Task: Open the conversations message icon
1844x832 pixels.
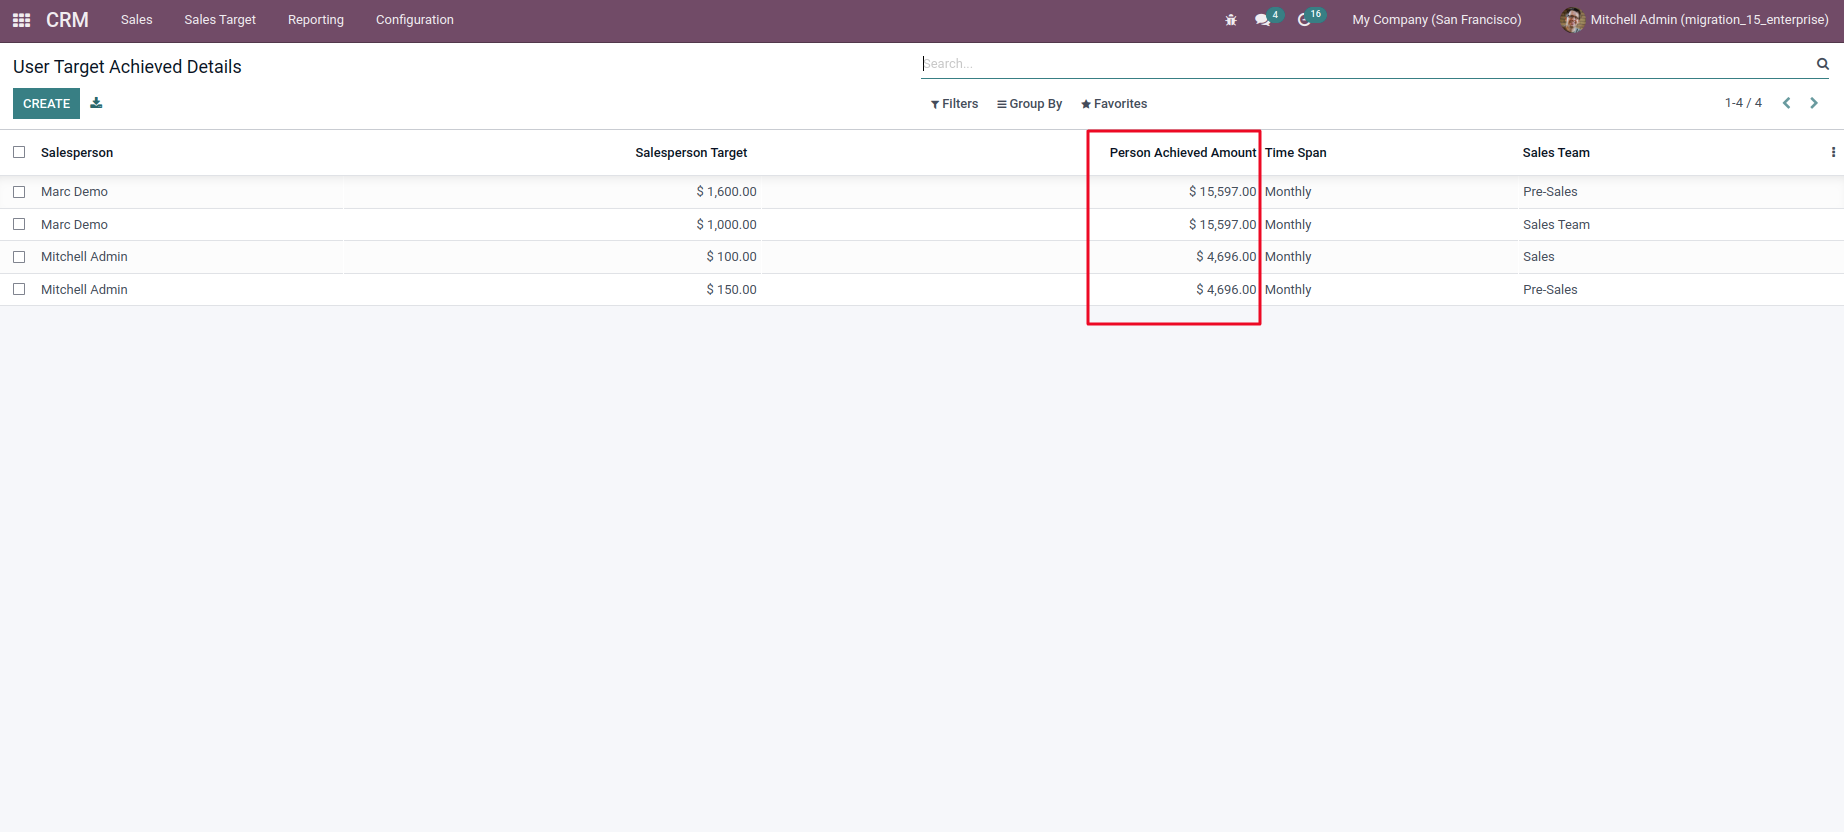Action: (x=1263, y=20)
